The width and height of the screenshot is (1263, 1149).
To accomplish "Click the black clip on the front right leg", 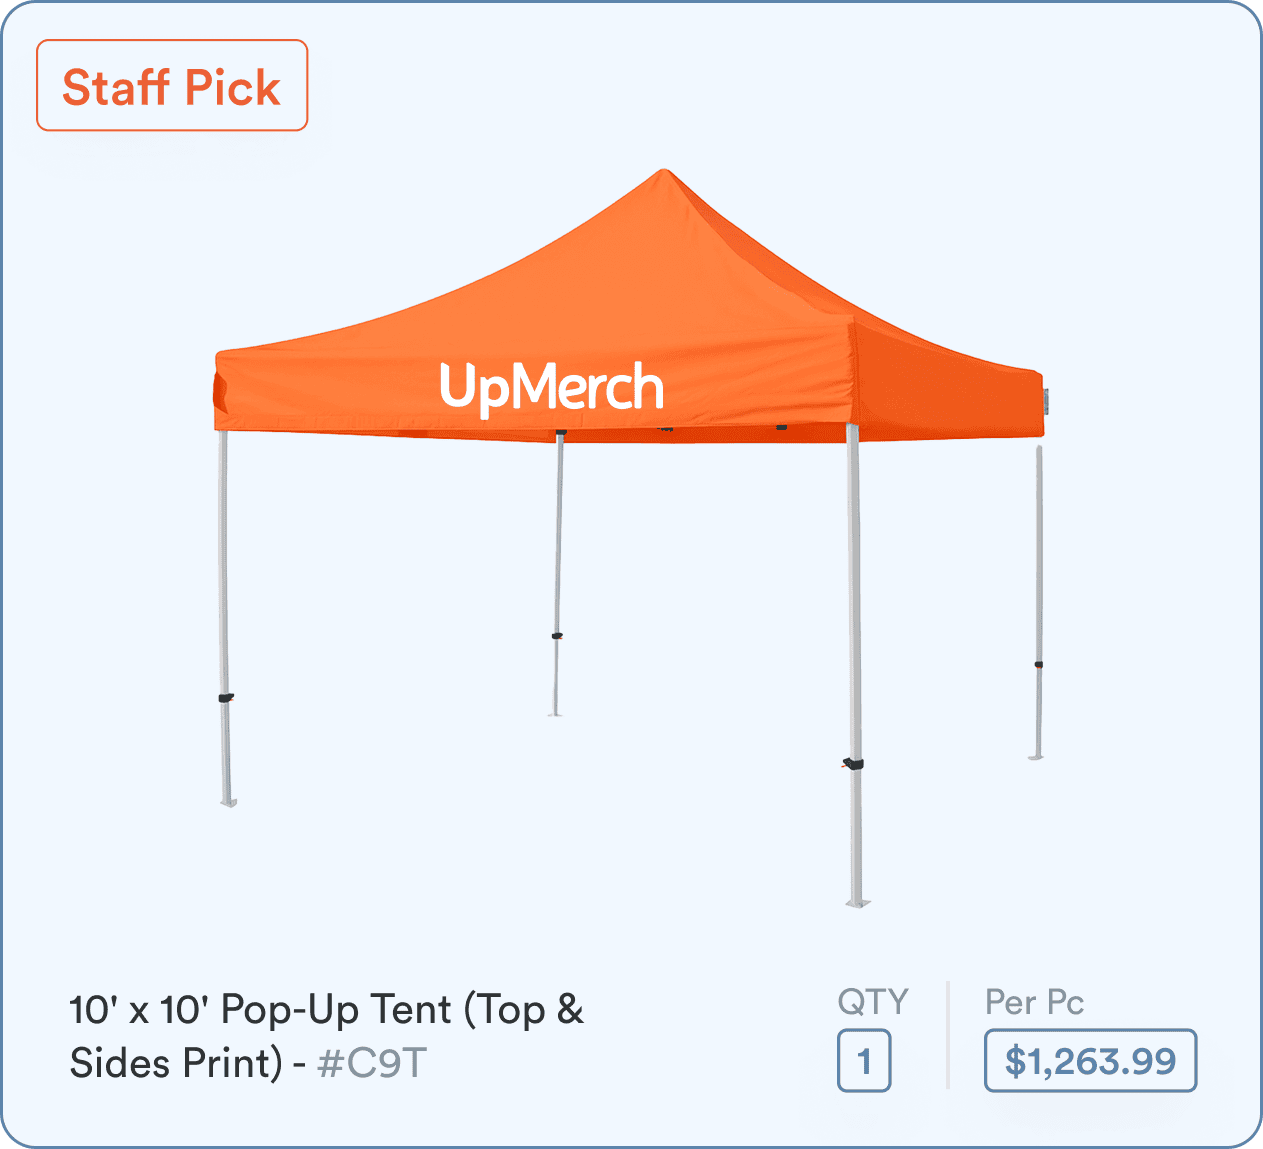I will 853,764.
